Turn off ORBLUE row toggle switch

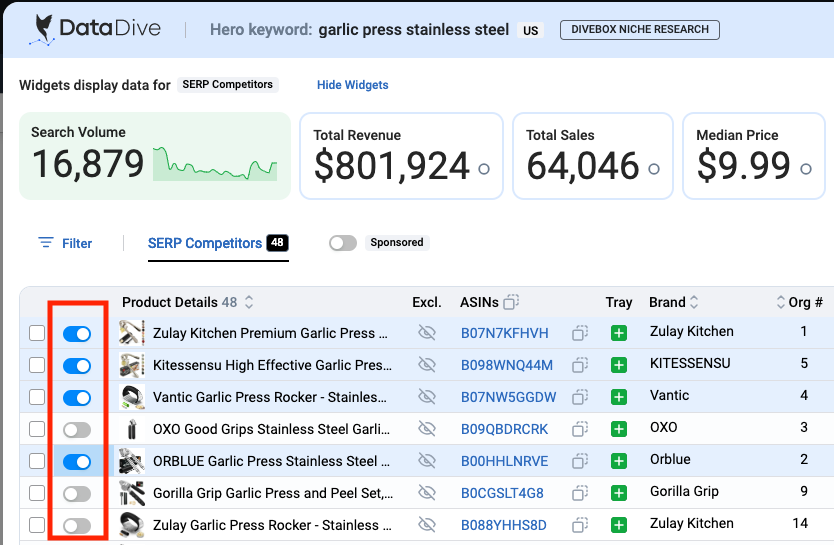pos(77,462)
